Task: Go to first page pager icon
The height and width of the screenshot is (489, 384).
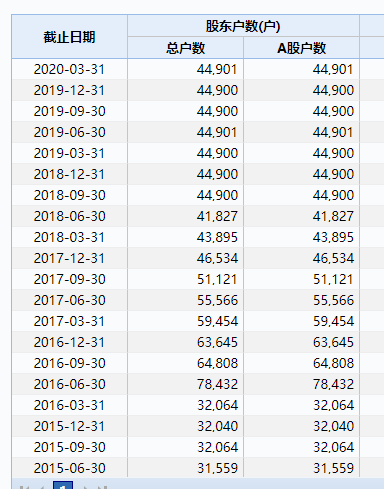Action: pyautogui.click(x=24, y=487)
